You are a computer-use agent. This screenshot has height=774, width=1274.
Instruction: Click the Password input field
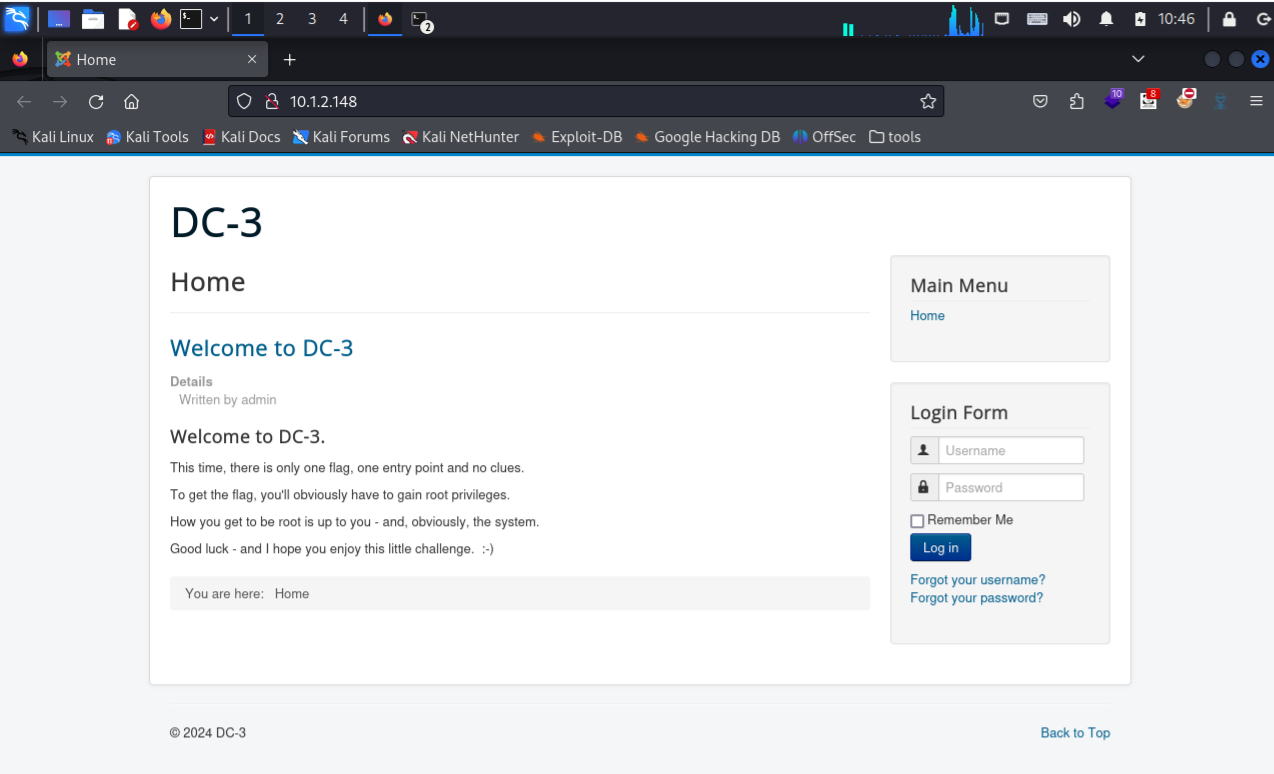(1010, 487)
